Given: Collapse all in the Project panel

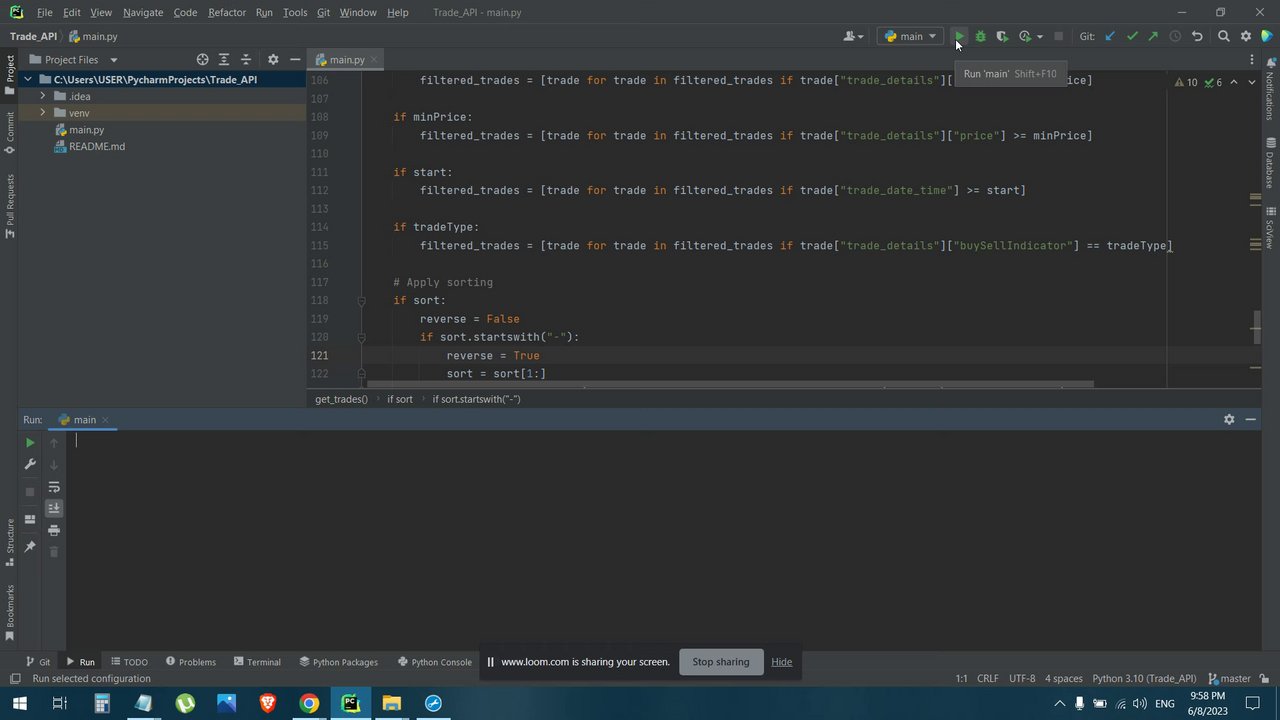Looking at the screenshot, I should 246,59.
